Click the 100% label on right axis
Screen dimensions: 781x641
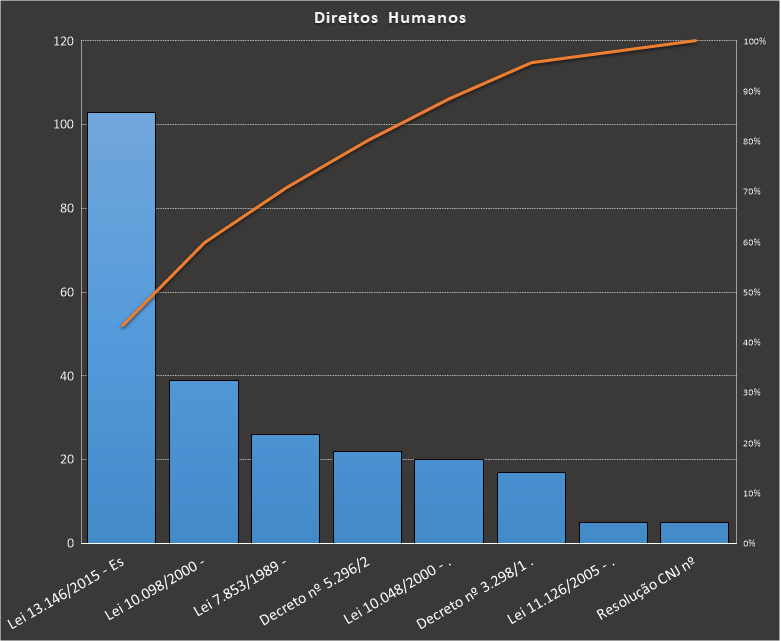click(x=755, y=41)
